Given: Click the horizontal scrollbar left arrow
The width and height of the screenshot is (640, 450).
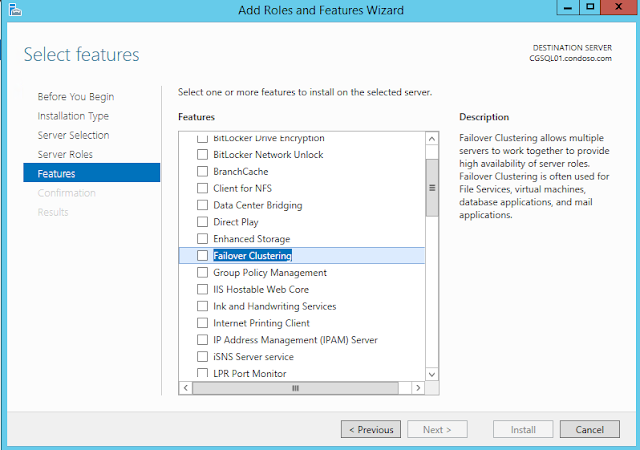Looking at the screenshot, I should (185, 387).
